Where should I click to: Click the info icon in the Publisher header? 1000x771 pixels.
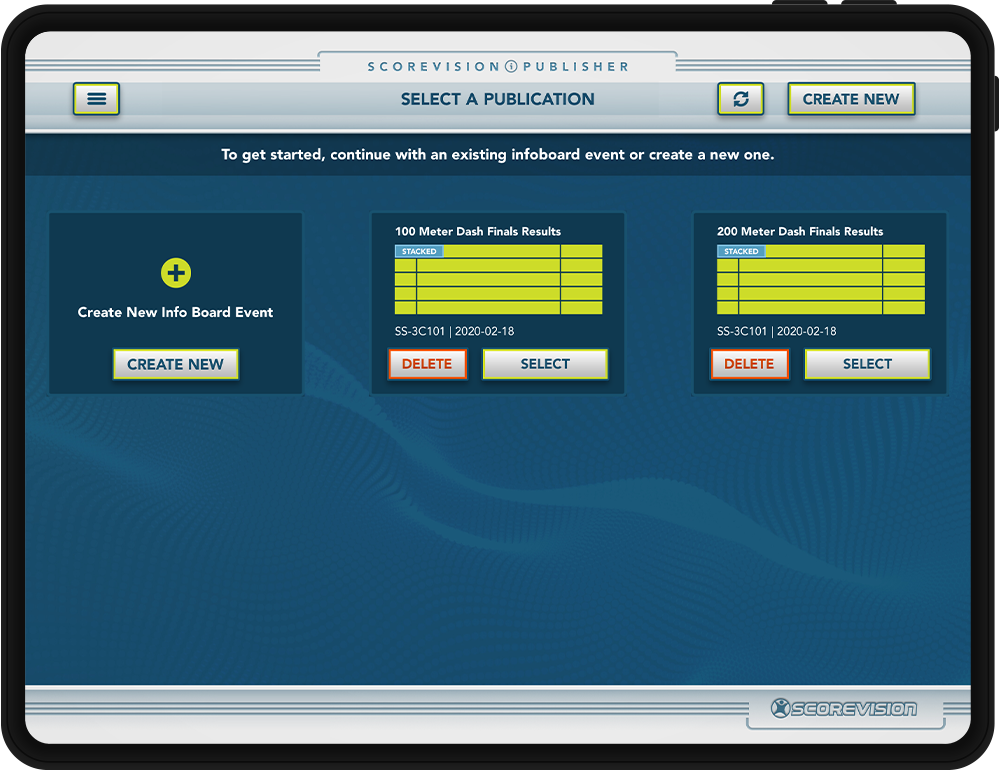pyautogui.click(x=509, y=64)
